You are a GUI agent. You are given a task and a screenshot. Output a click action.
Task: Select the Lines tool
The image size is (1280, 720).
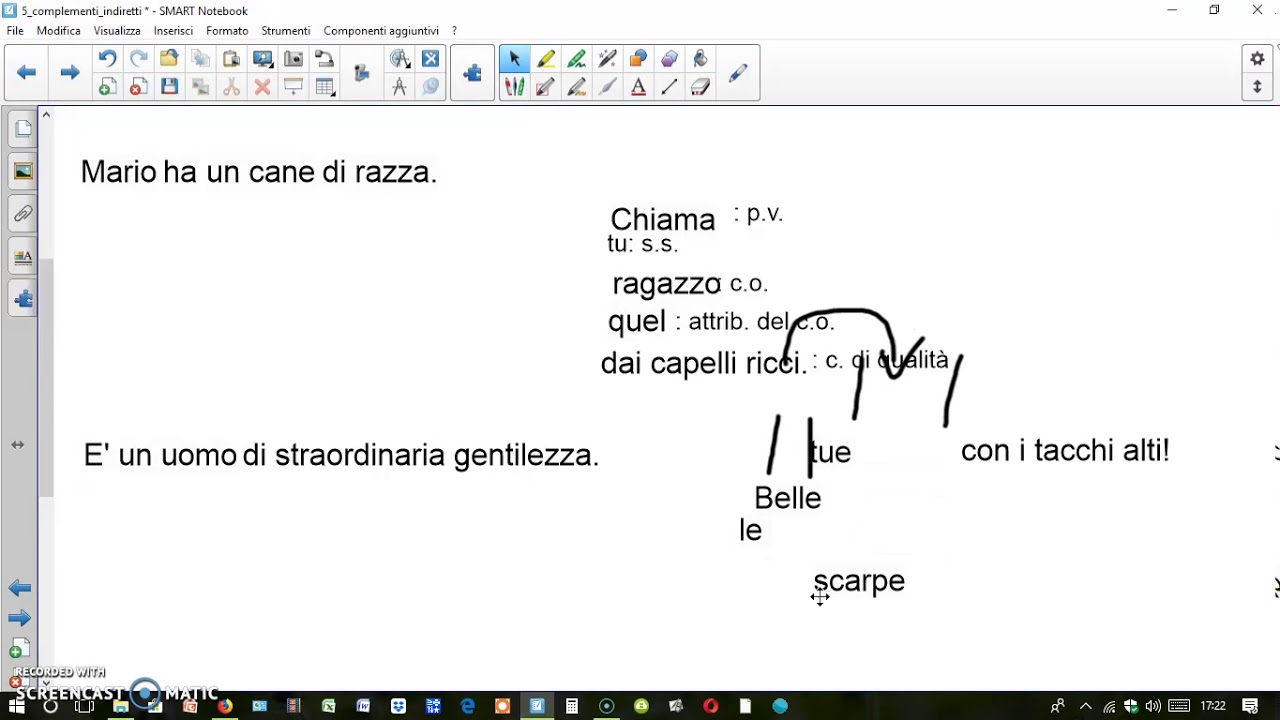[669, 87]
